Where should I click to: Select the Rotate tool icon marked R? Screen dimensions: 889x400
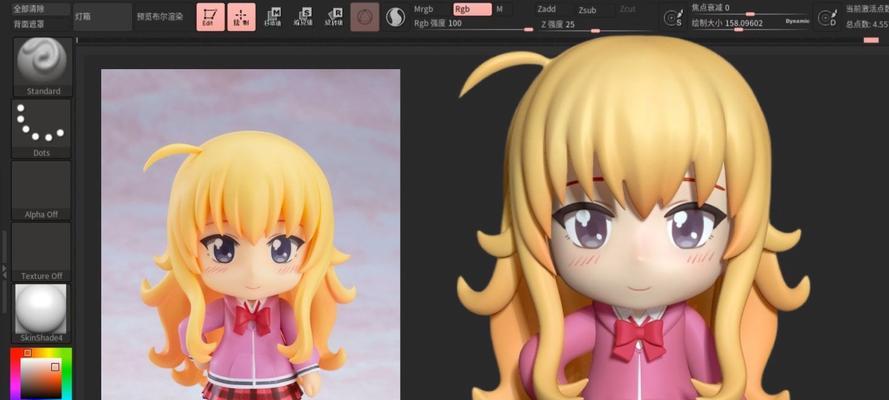point(334,17)
